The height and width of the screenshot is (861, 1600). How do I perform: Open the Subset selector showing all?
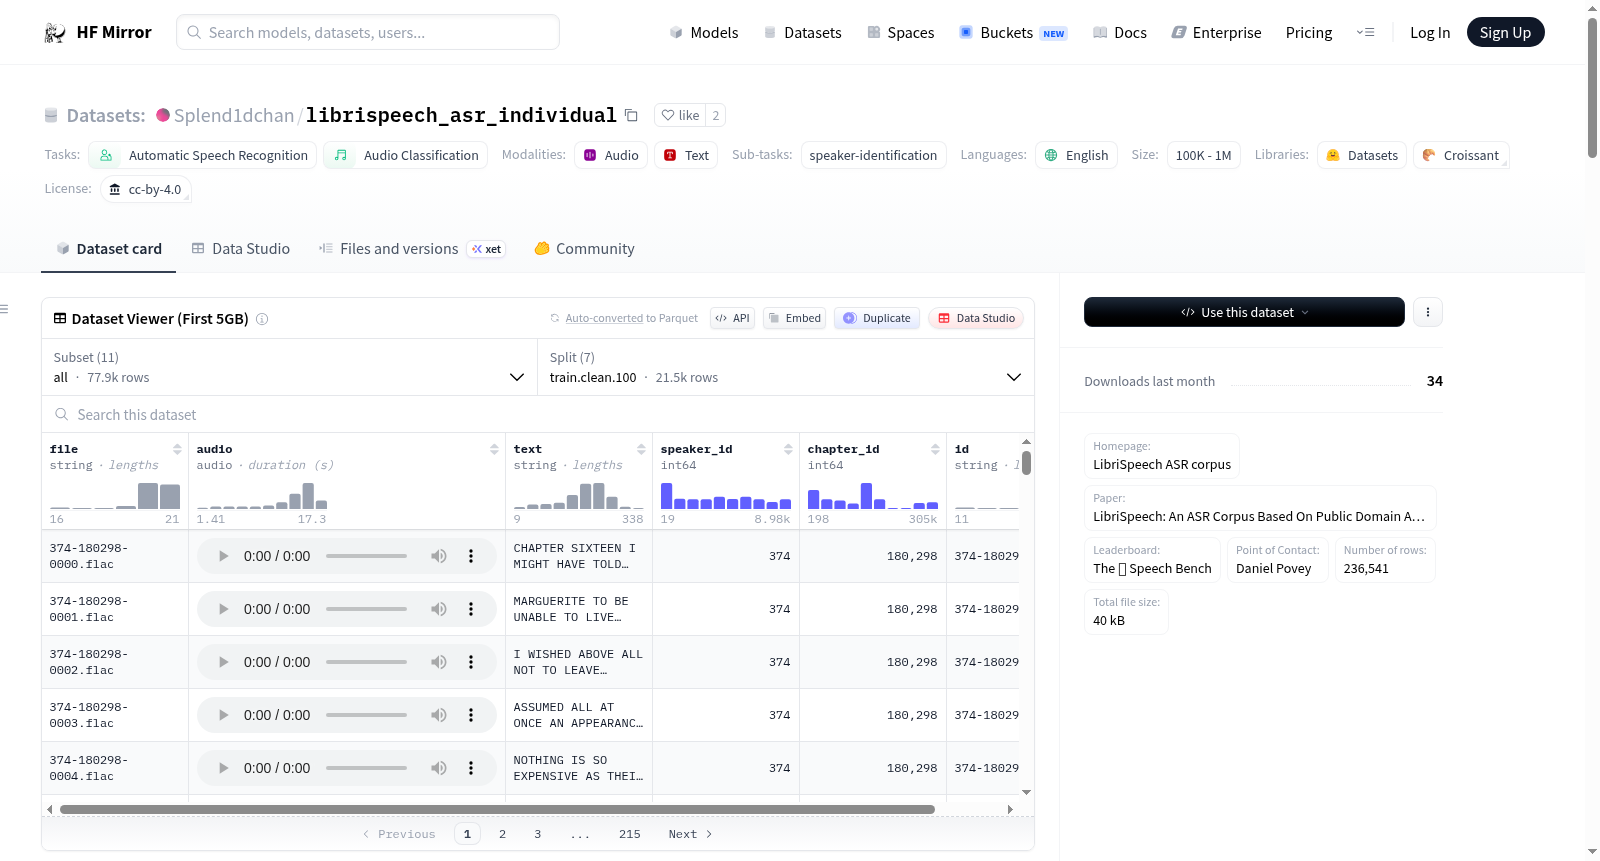289,367
